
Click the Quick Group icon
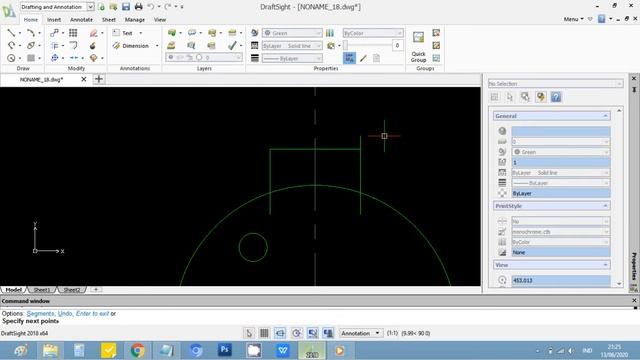[x=418, y=38]
